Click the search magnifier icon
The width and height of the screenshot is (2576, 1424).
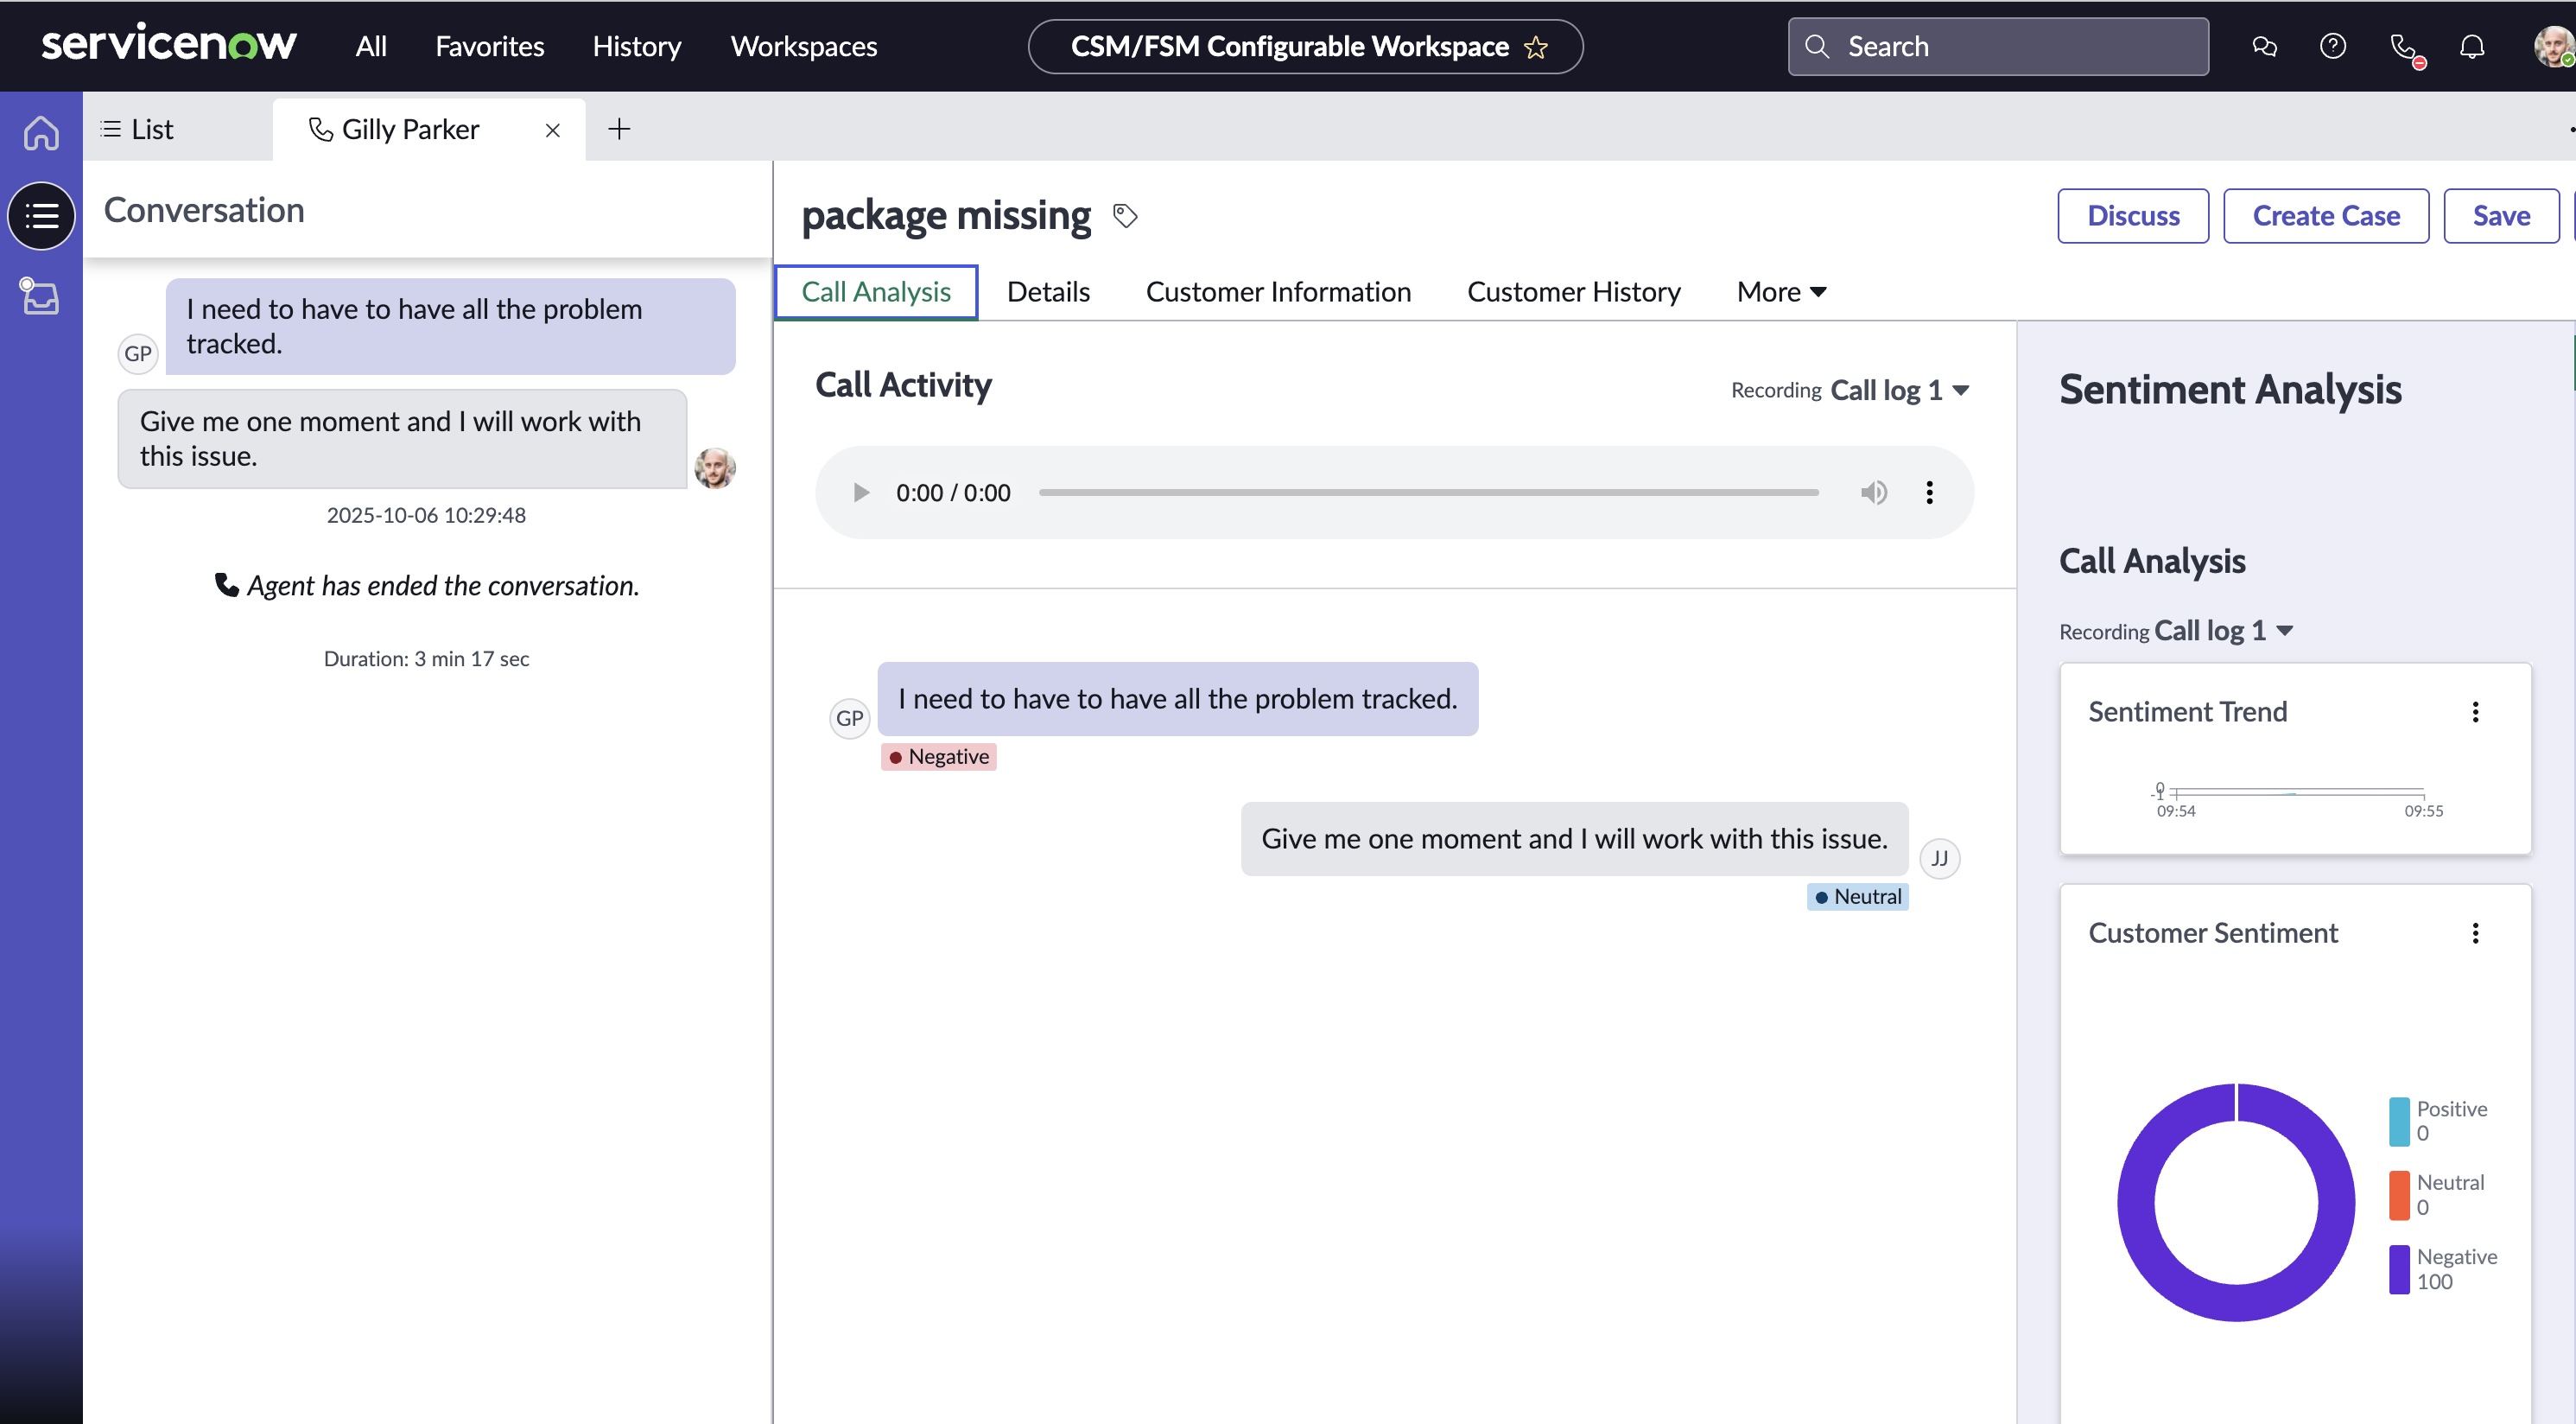click(x=1816, y=46)
